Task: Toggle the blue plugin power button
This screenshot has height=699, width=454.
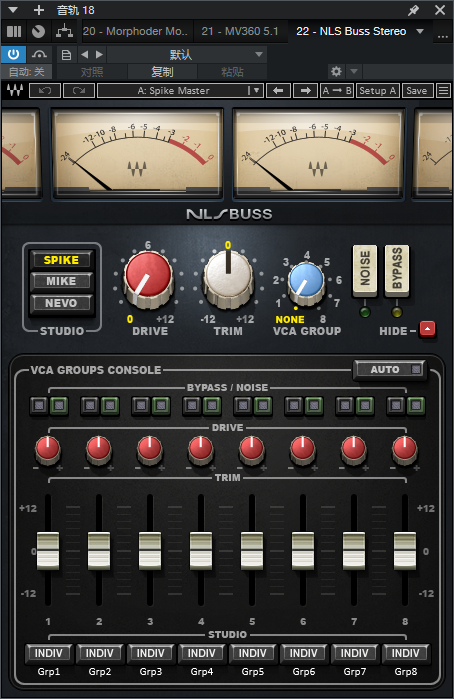Action: [x=13, y=54]
